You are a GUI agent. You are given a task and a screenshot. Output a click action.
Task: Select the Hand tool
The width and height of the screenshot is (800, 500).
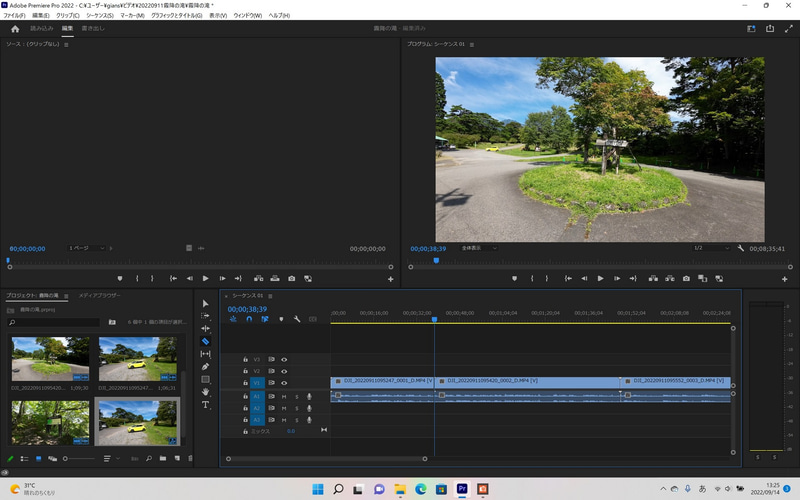click(x=205, y=392)
